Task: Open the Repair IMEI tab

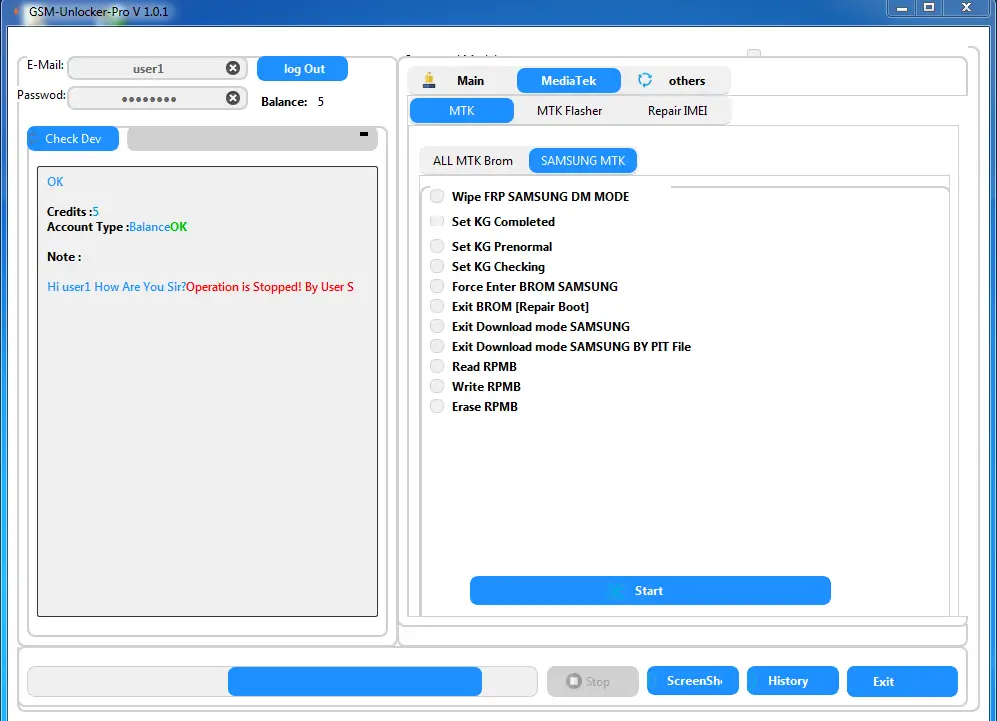Action: coord(677,111)
